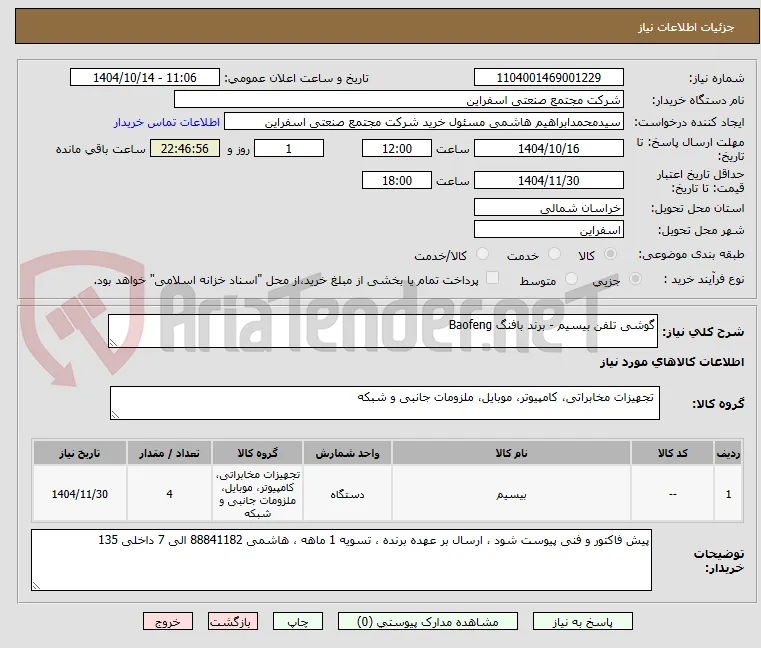Select the خدمت radio button
Viewport: 761px width, 648px height.
[x=554, y=254]
